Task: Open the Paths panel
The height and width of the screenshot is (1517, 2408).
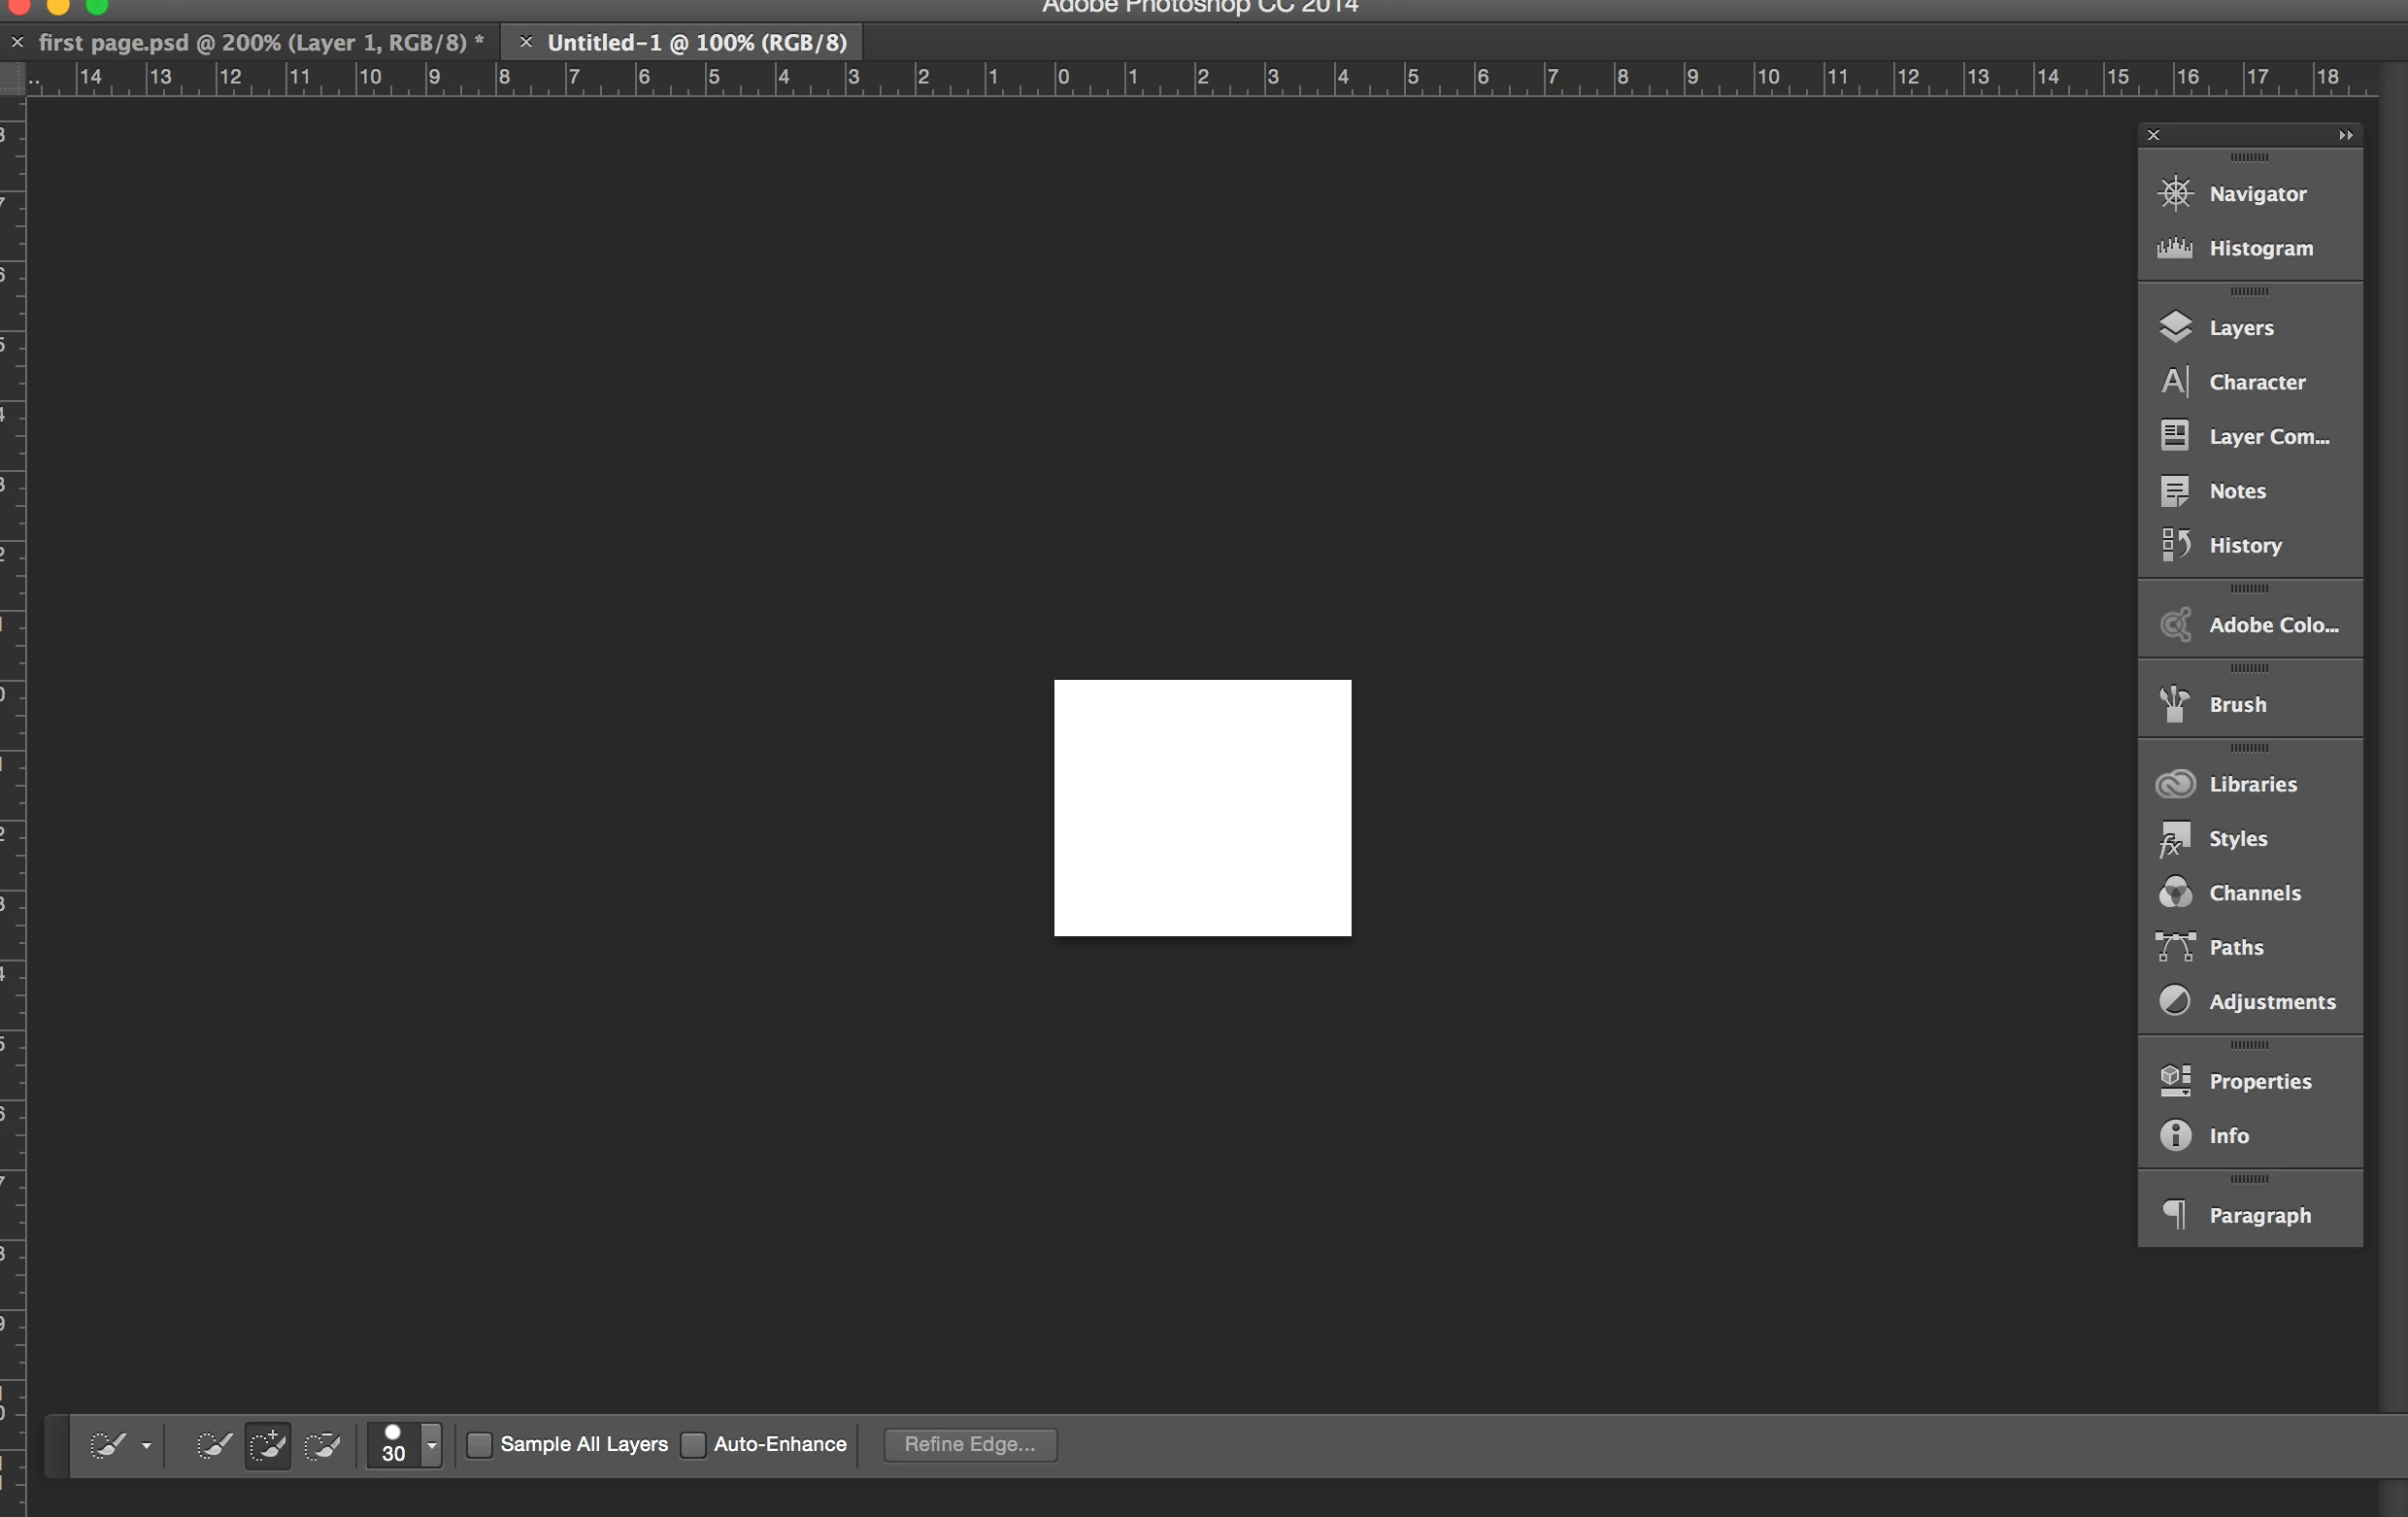Action: click(x=2235, y=948)
